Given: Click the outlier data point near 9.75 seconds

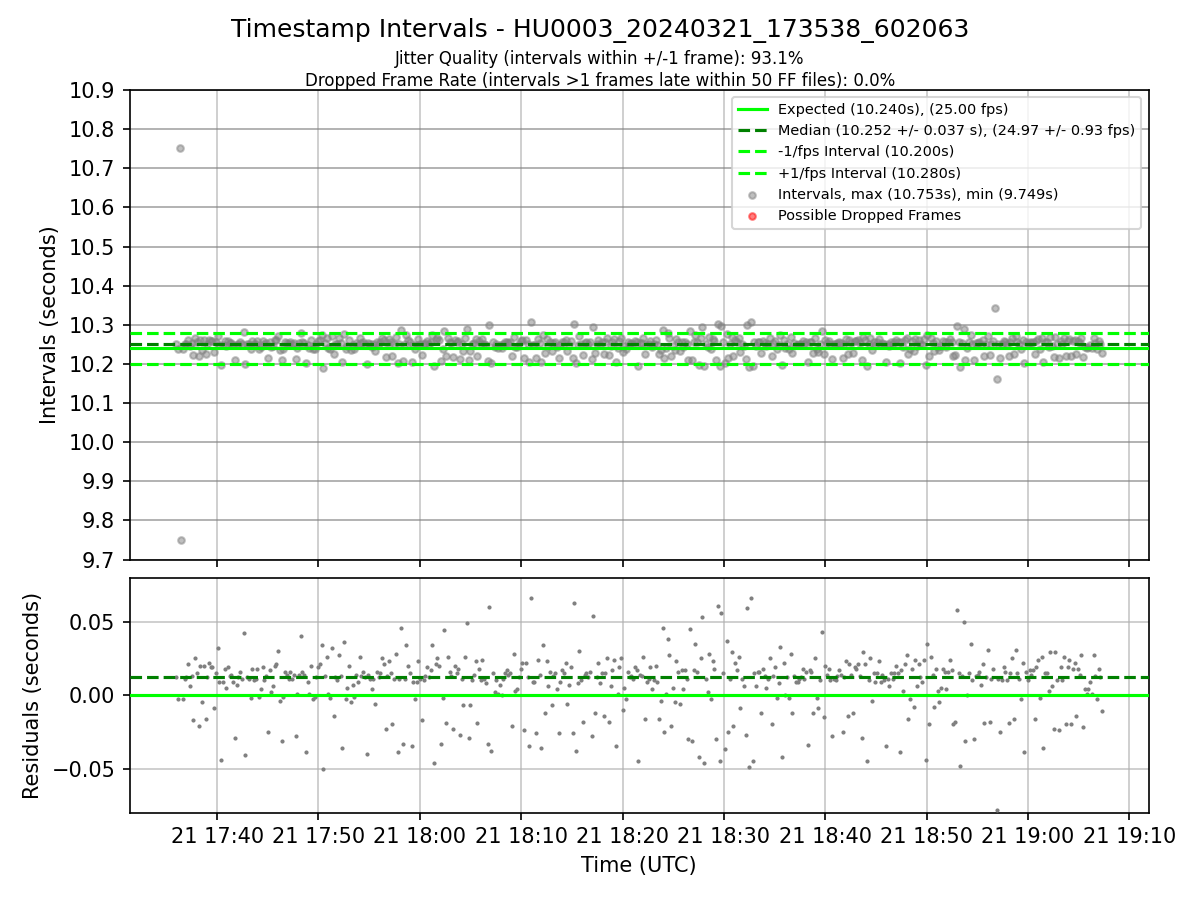Looking at the screenshot, I should 181,540.
